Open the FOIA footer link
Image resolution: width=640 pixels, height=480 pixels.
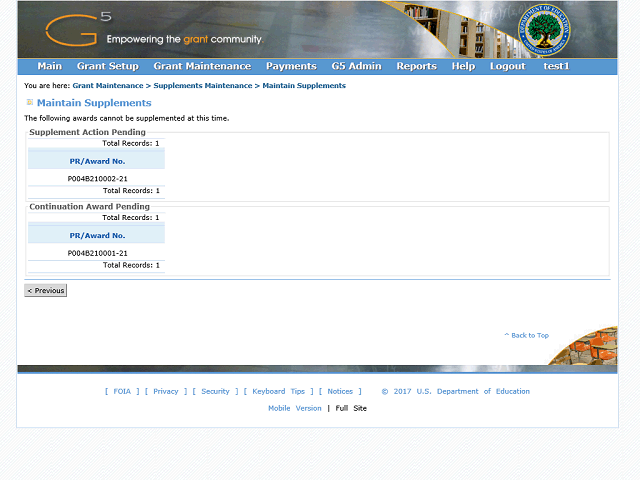(122, 391)
